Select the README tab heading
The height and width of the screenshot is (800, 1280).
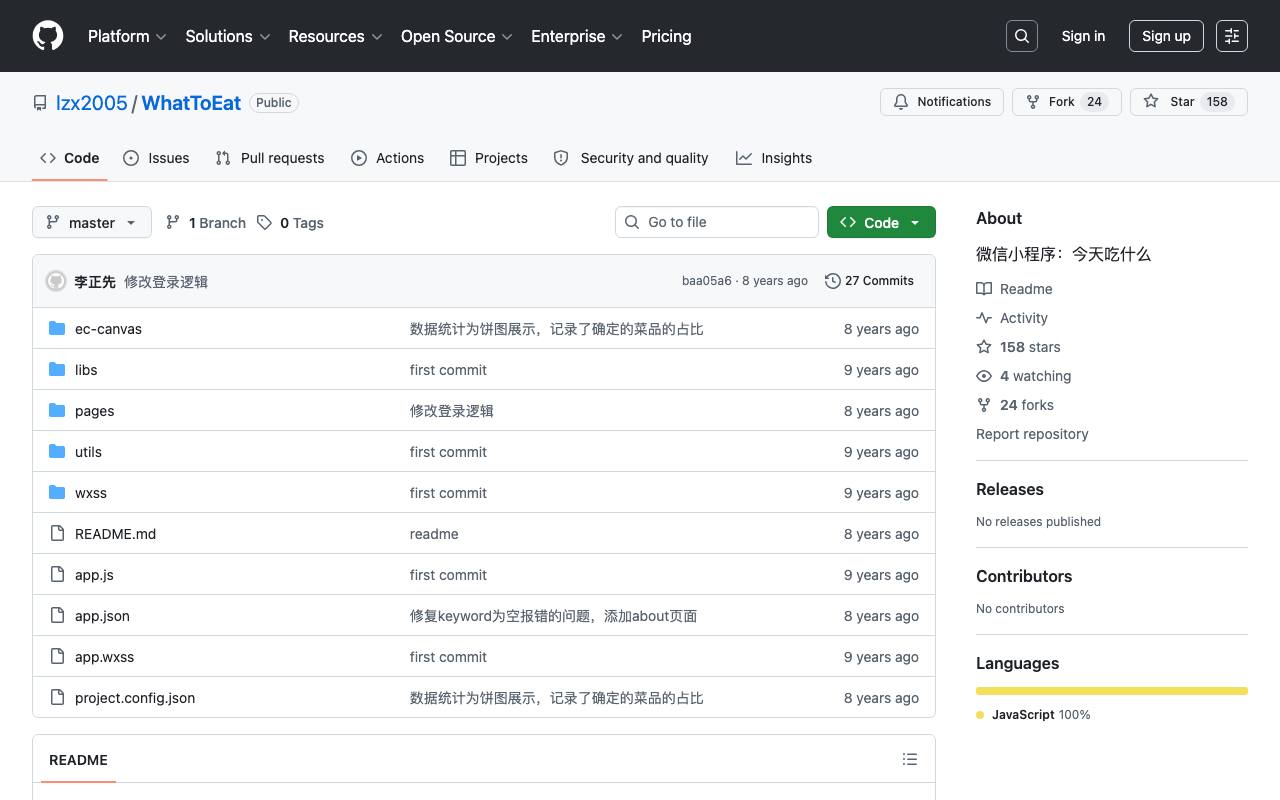(78, 760)
